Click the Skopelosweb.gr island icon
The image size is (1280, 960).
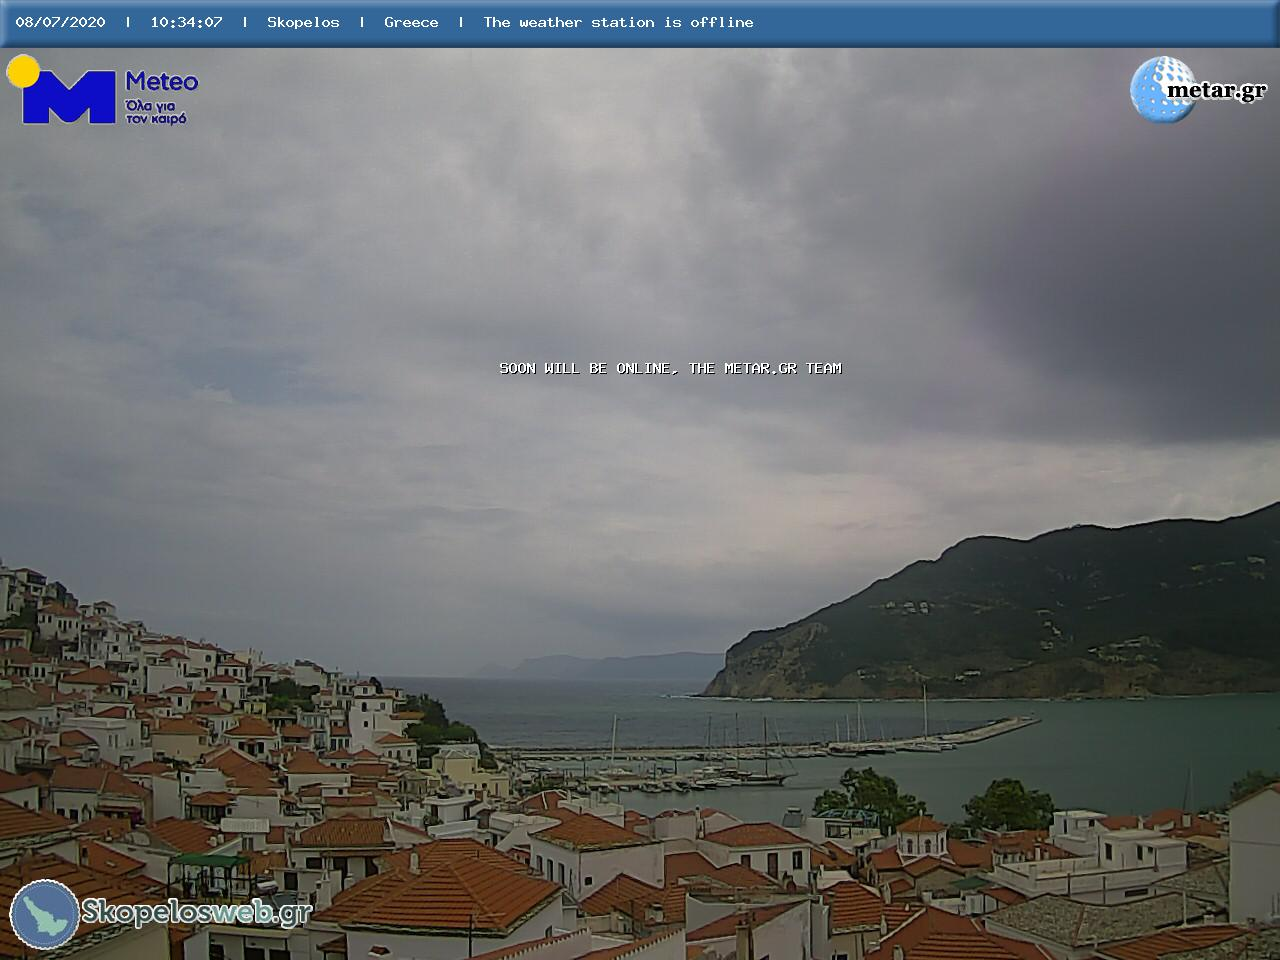click(45, 914)
